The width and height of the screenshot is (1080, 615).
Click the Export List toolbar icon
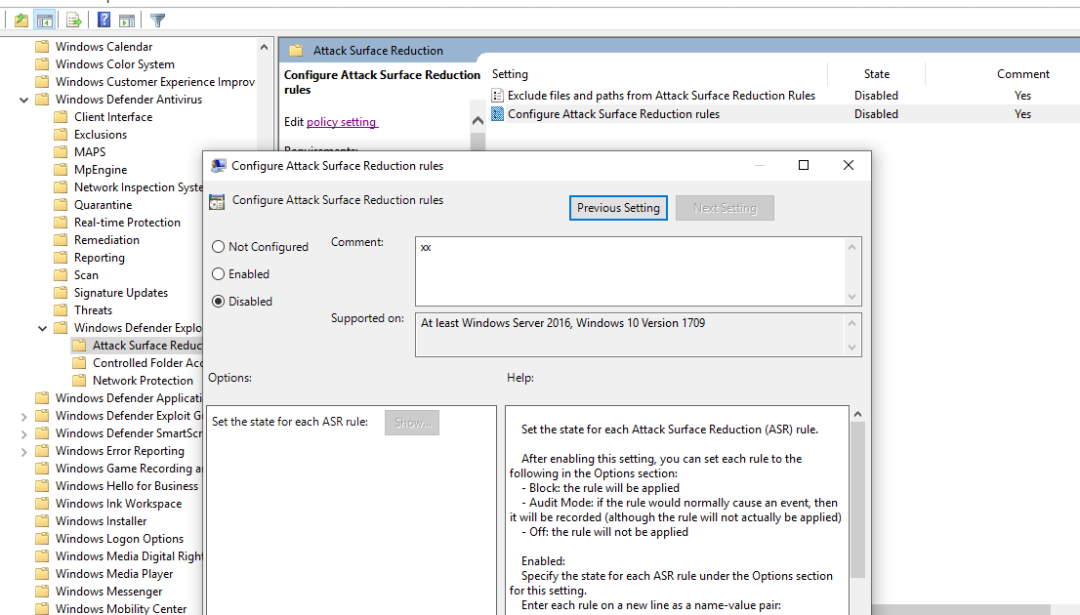tap(74, 20)
